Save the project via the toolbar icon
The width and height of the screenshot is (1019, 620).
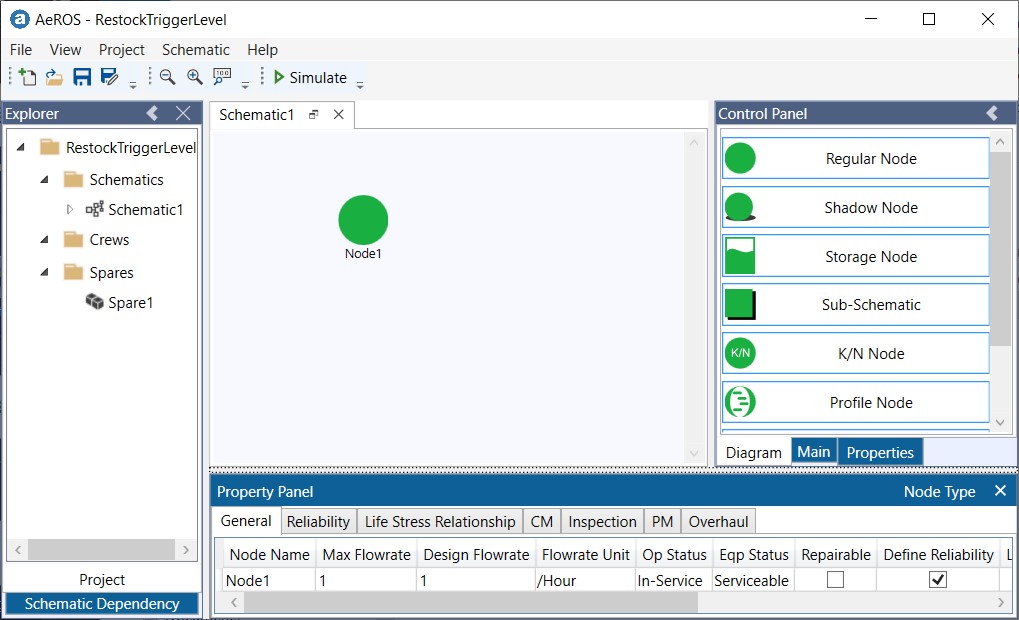pos(81,76)
